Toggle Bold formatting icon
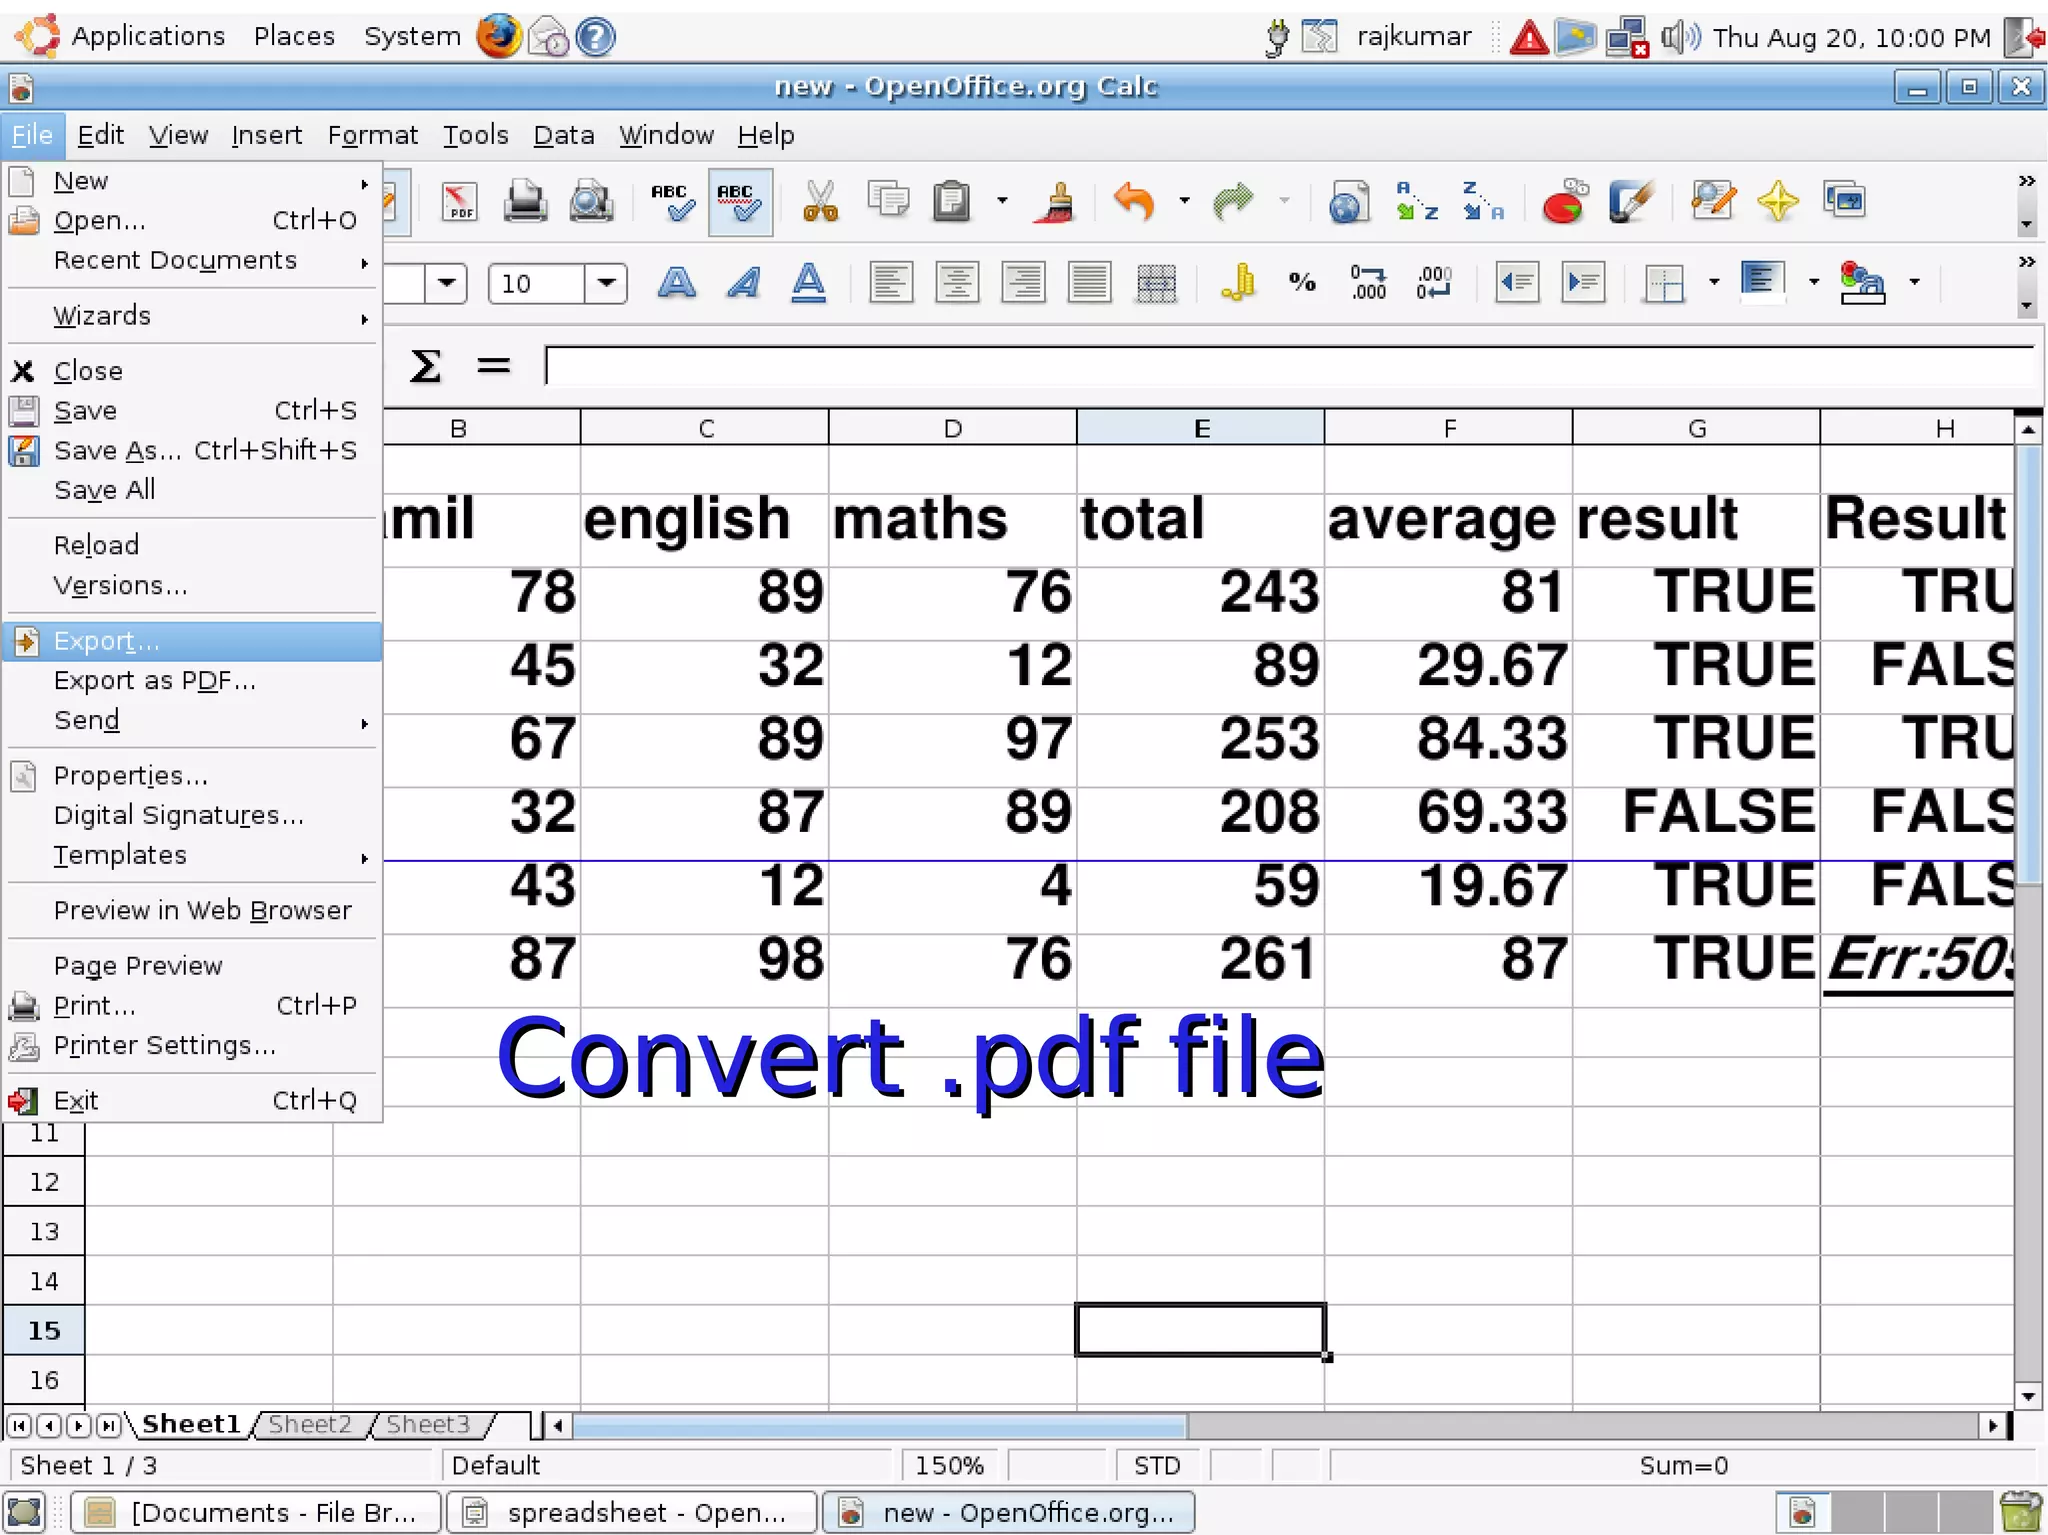The height and width of the screenshot is (1535, 2048). pyautogui.click(x=677, y=284)
